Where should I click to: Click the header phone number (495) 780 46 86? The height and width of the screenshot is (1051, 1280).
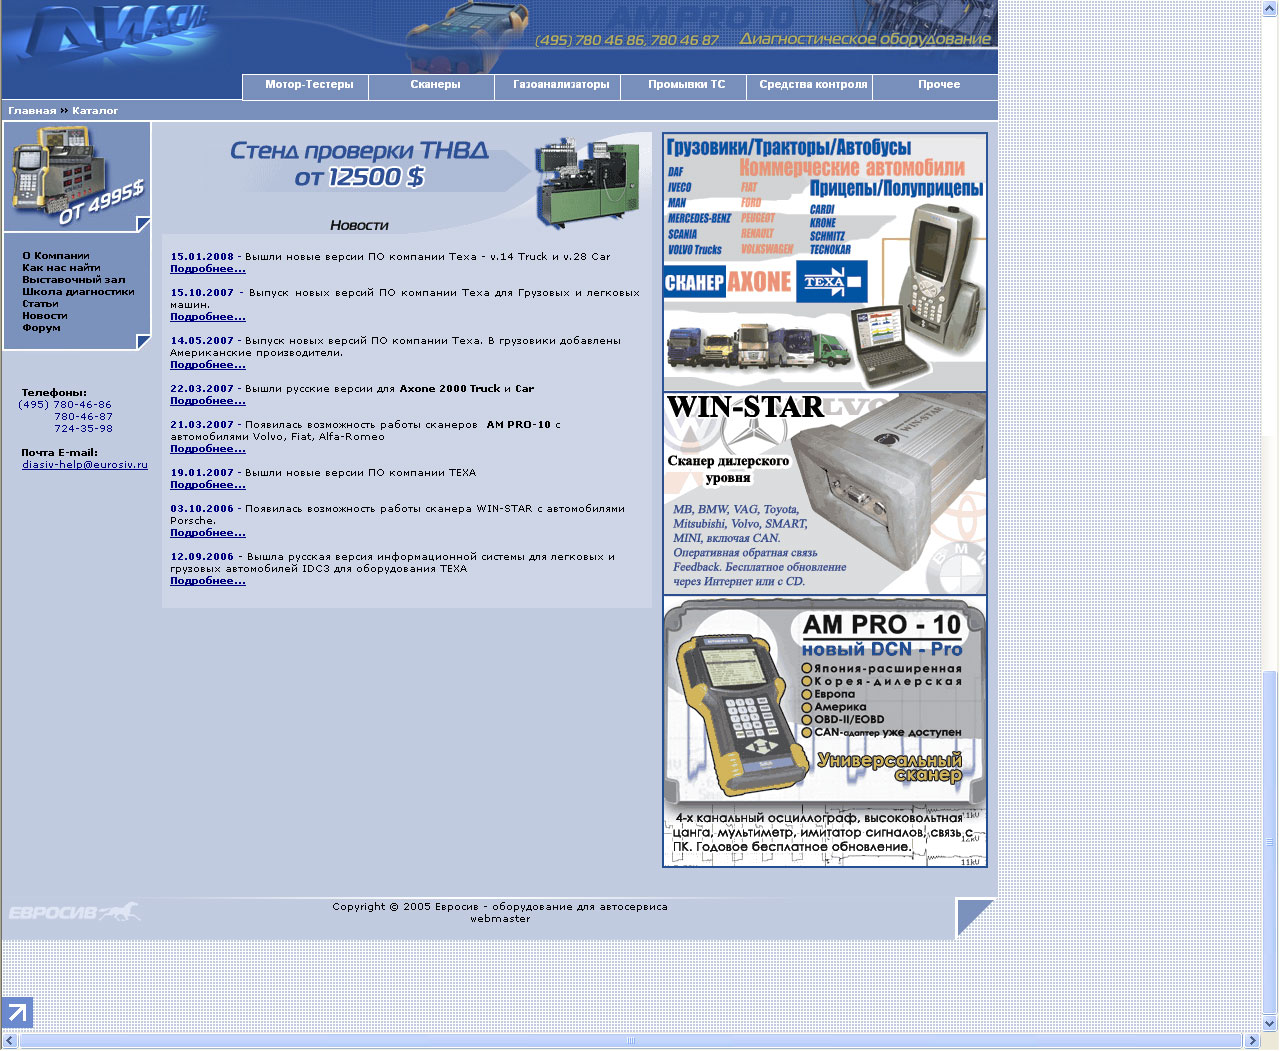point(590,40)
